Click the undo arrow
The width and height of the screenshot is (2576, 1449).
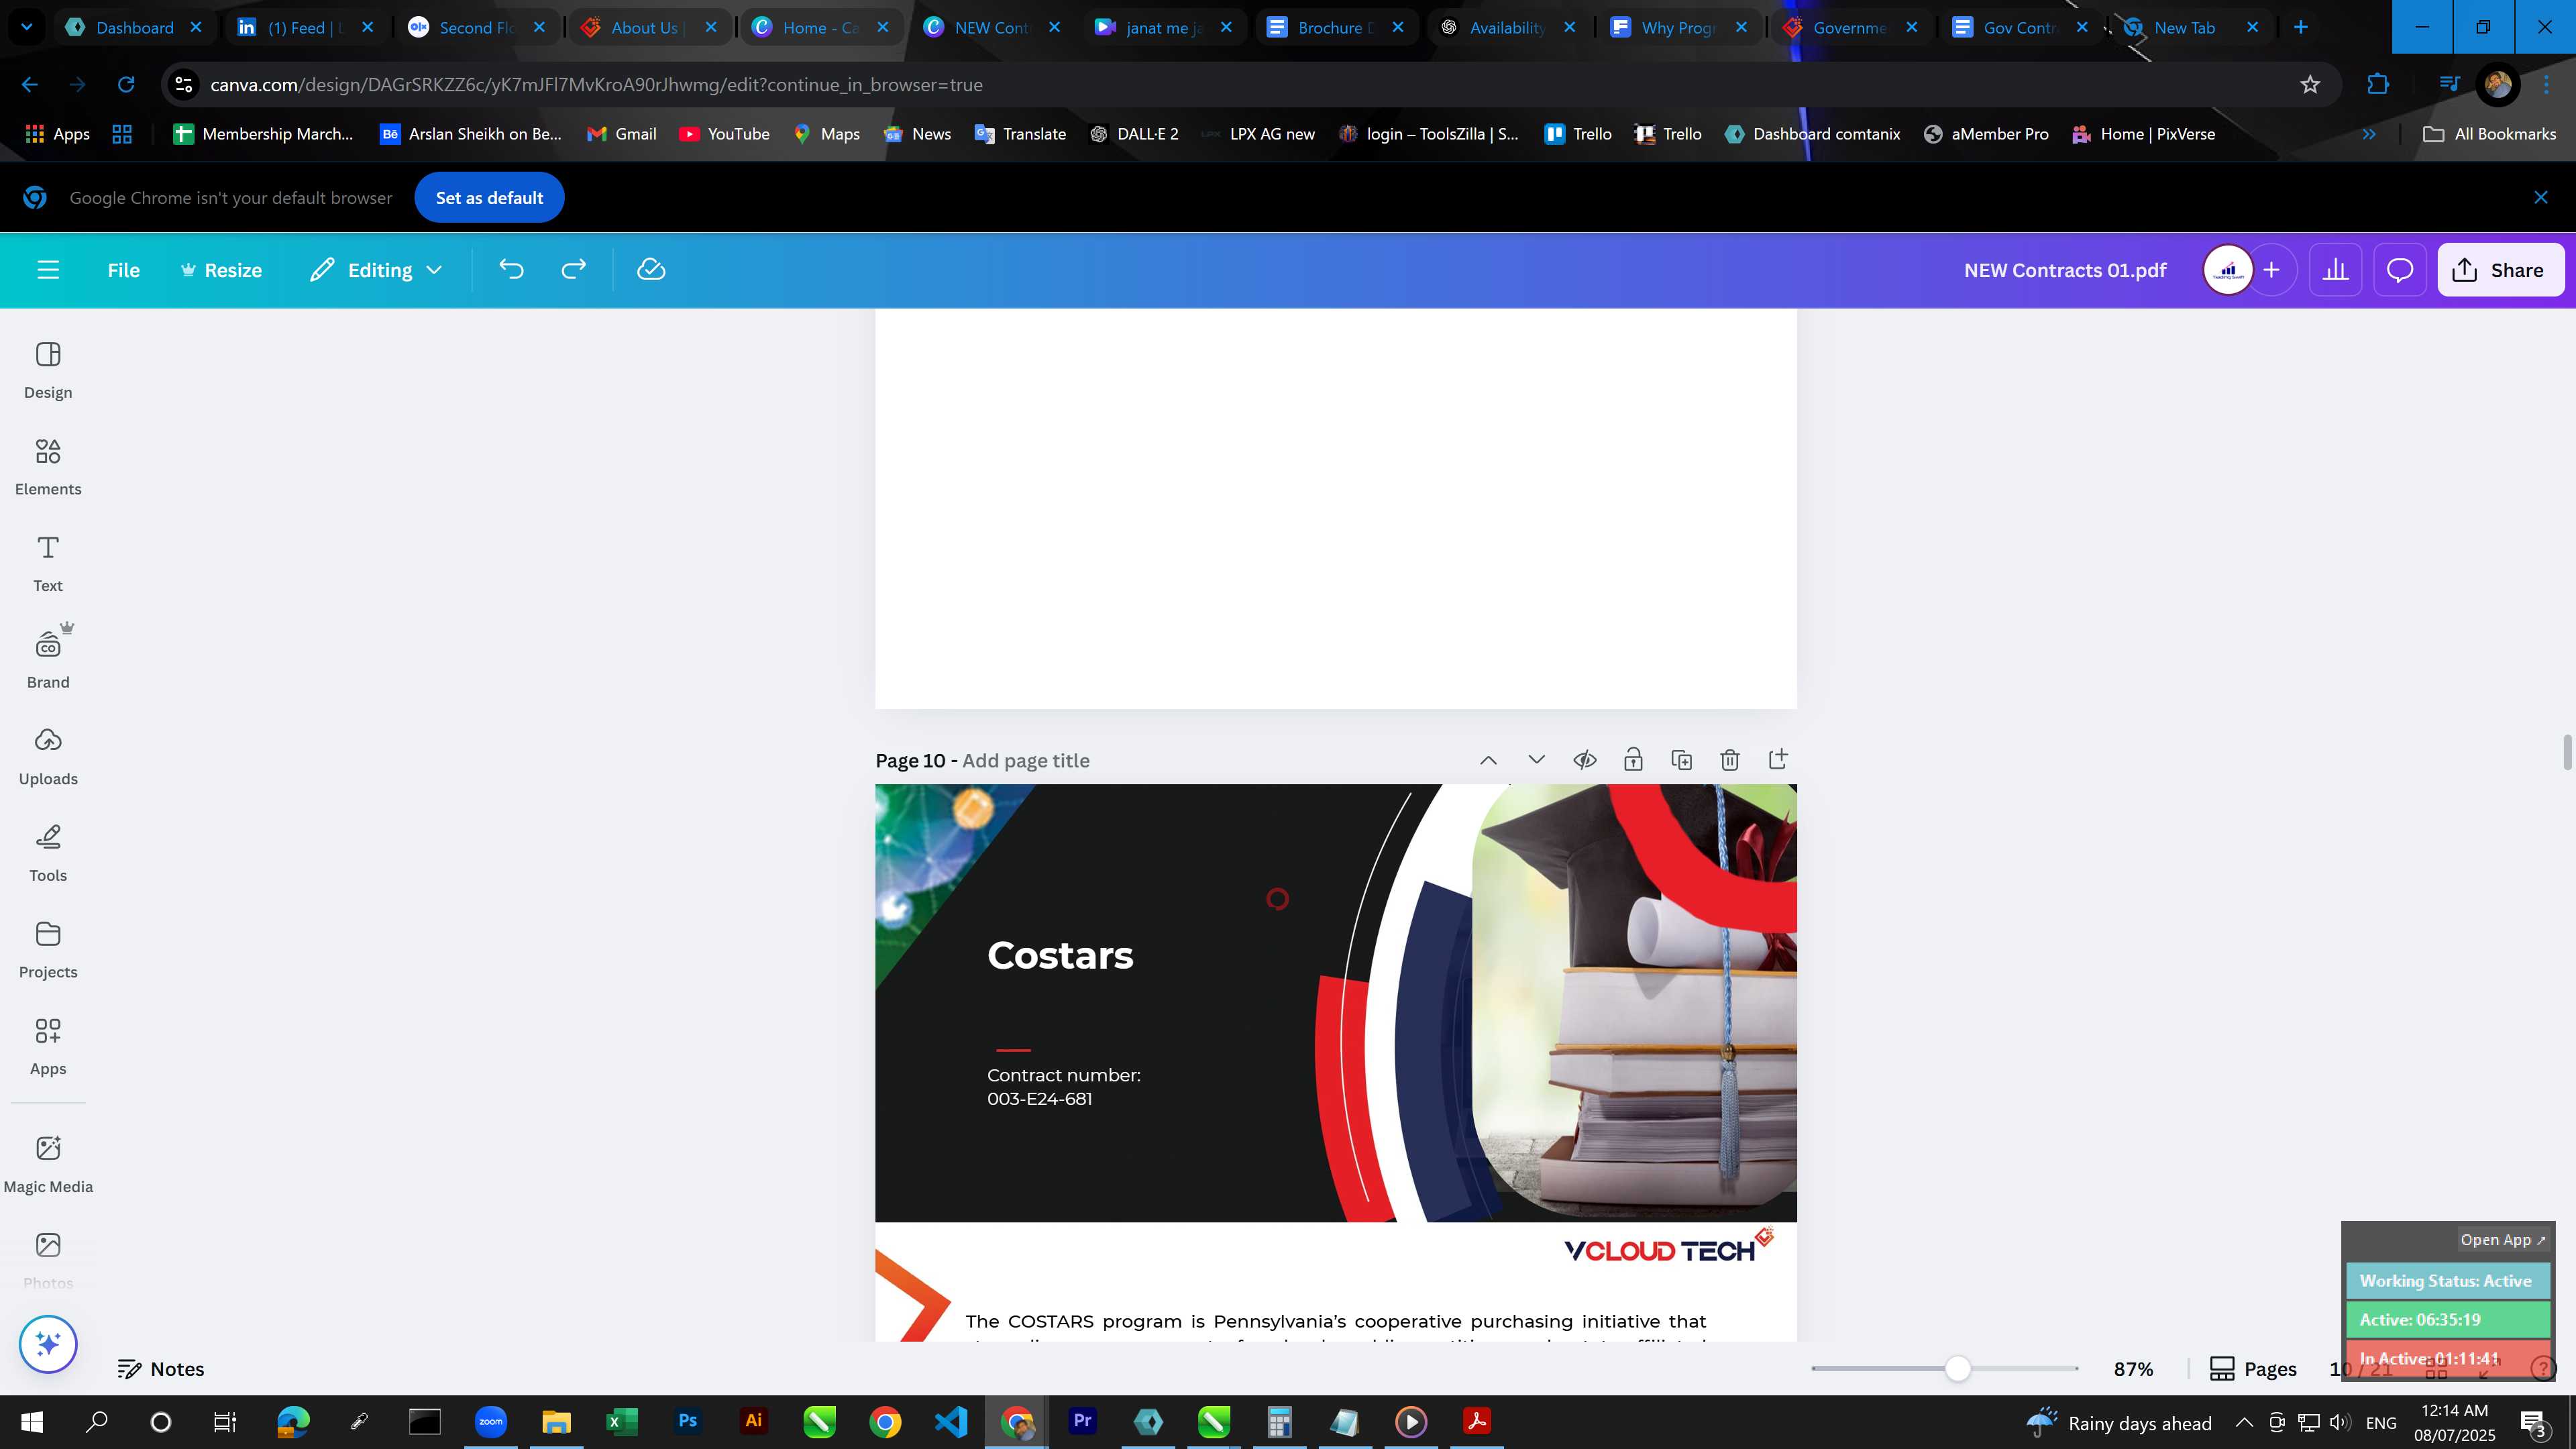click(x=511, y=270)
